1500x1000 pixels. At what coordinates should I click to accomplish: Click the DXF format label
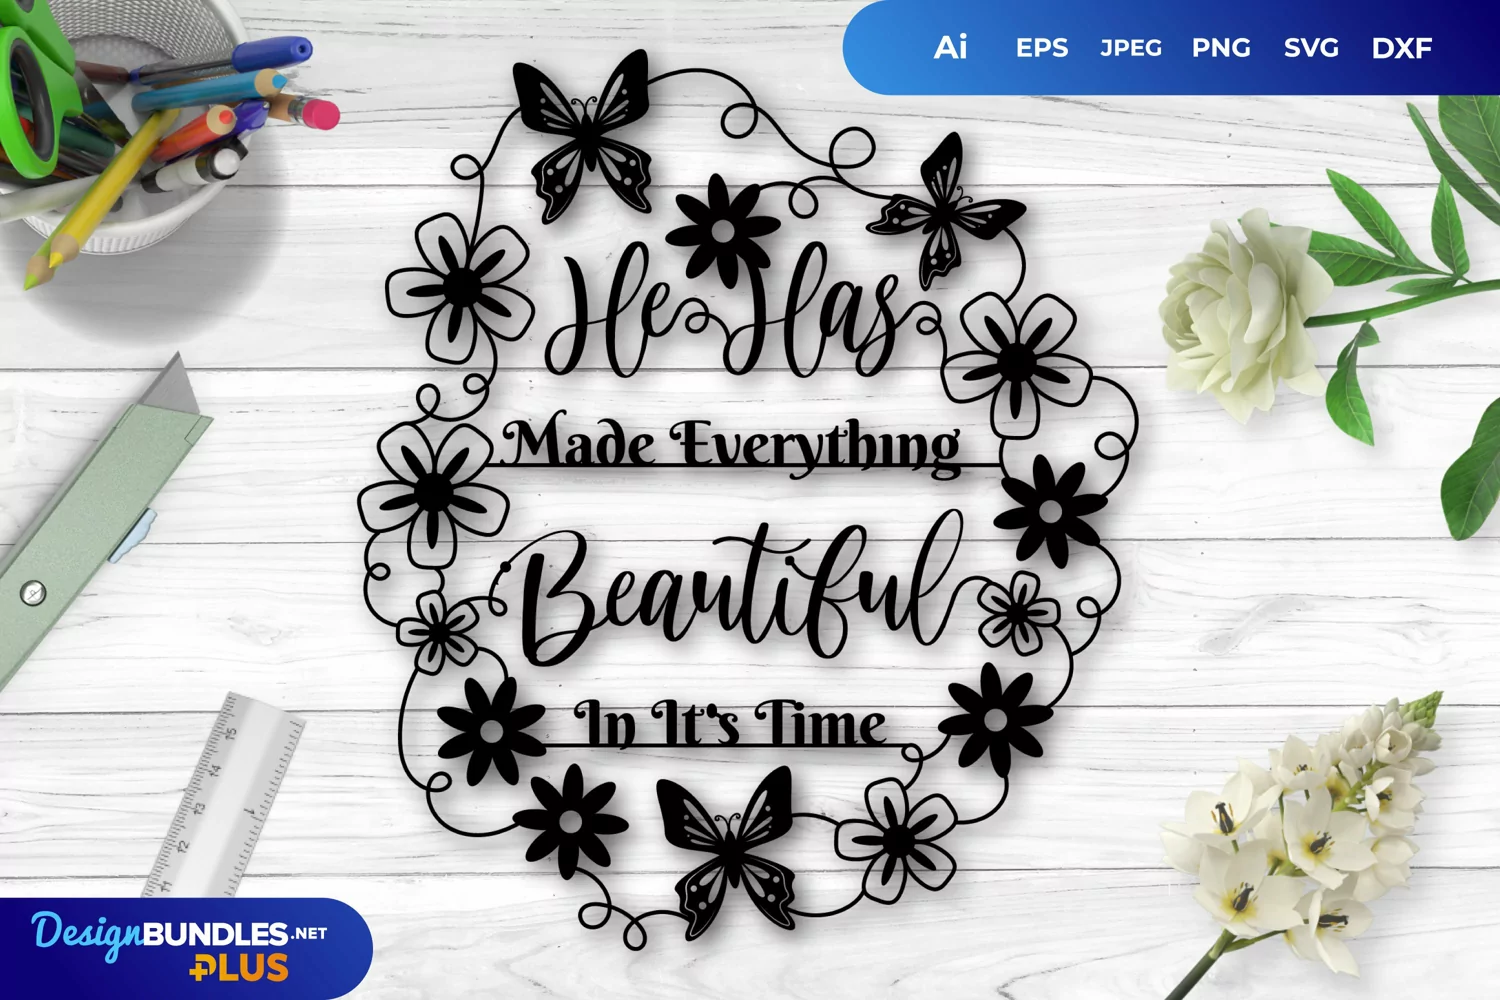coord(1401,47)
